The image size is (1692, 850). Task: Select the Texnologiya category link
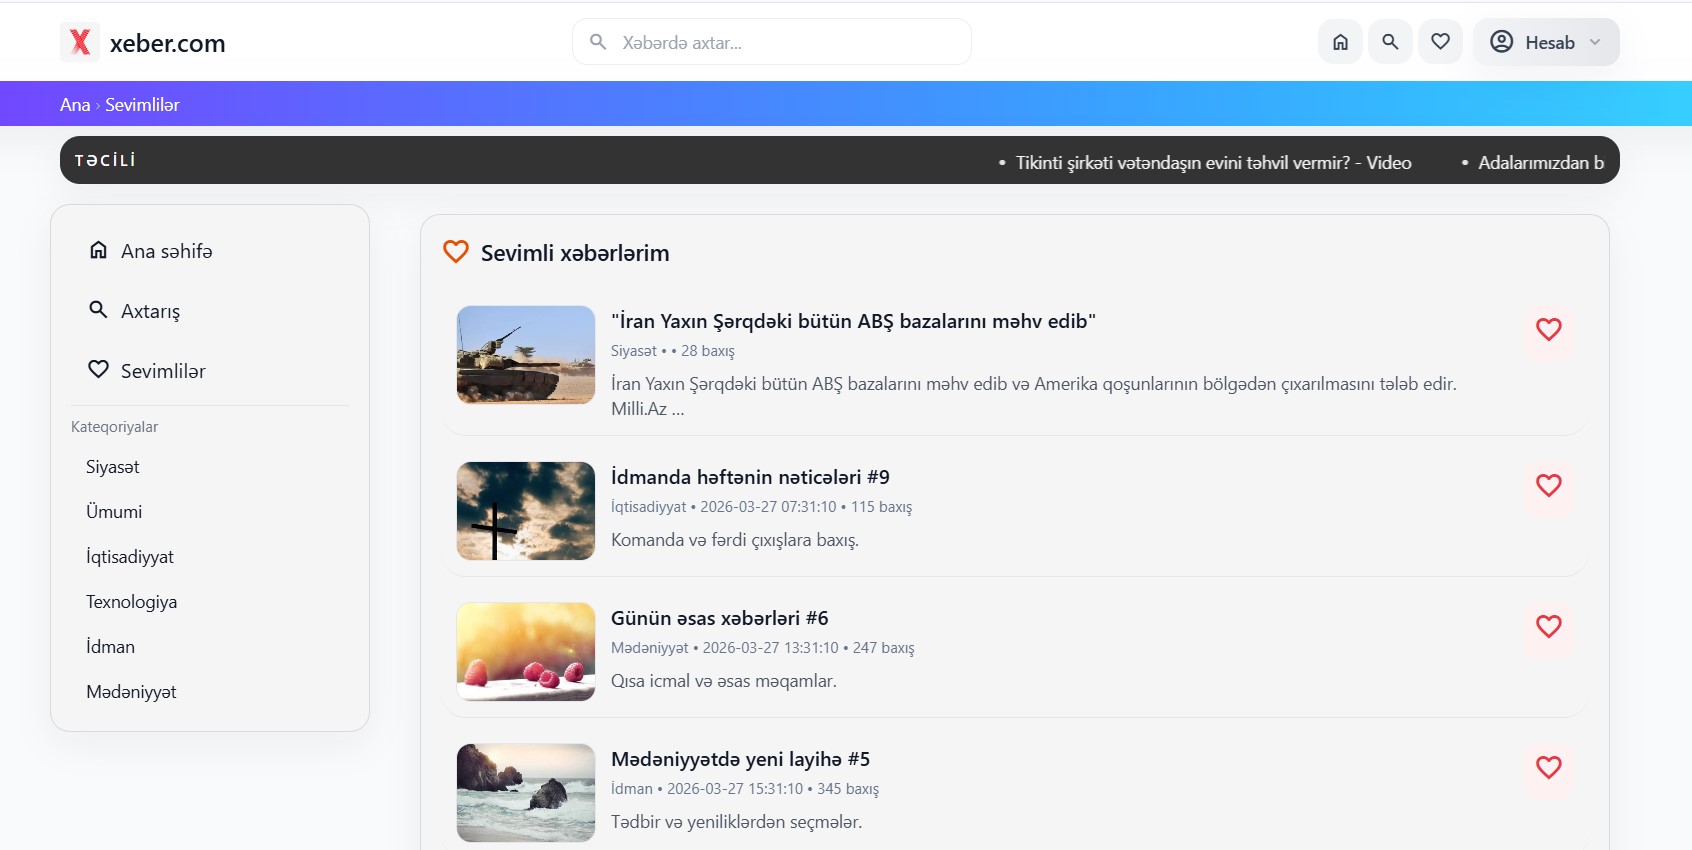tap(131, 602)
